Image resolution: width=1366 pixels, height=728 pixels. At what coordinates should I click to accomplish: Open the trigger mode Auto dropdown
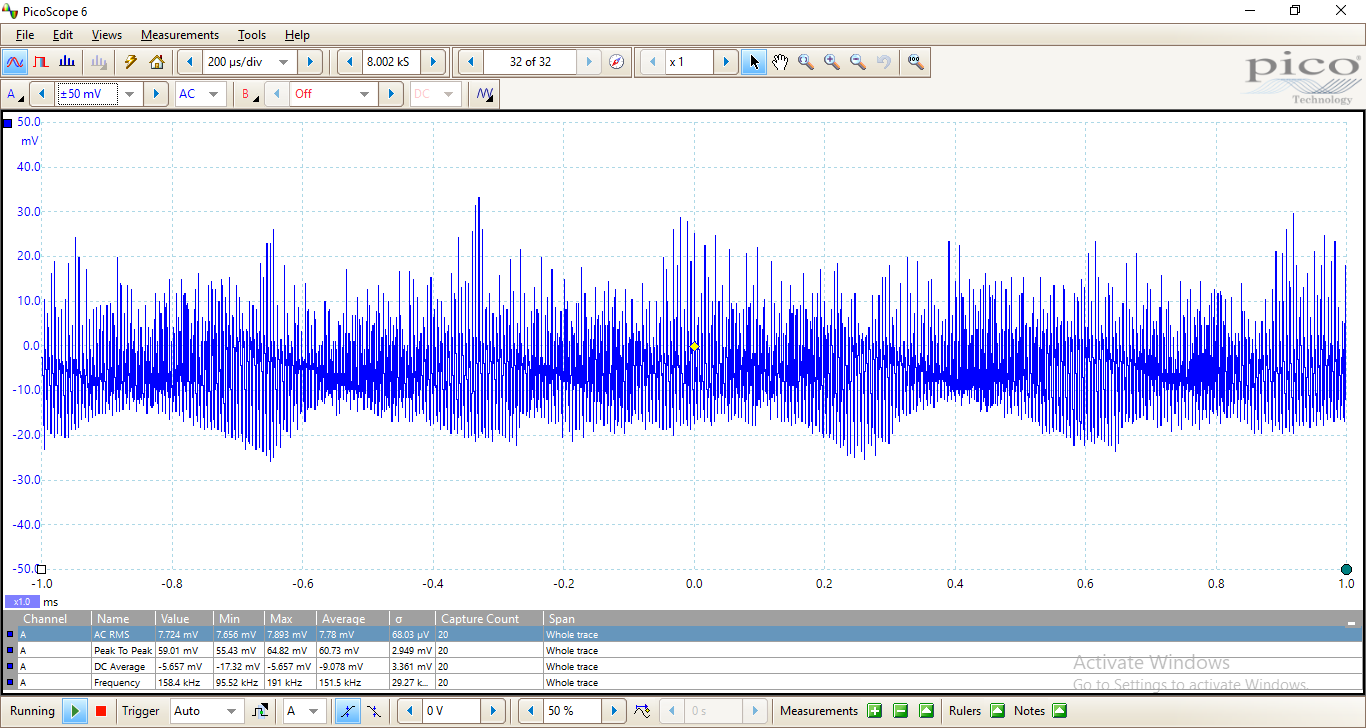click(x=232, y=711)
